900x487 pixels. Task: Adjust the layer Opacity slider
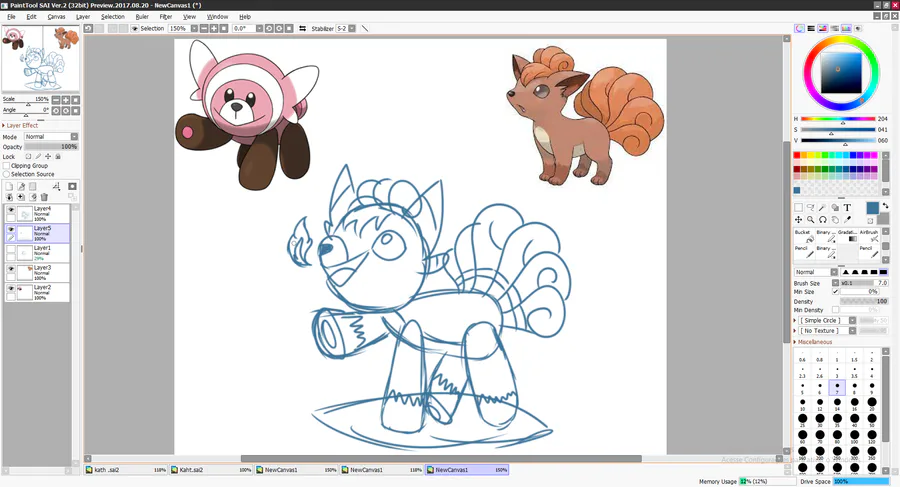coord(51,147)
